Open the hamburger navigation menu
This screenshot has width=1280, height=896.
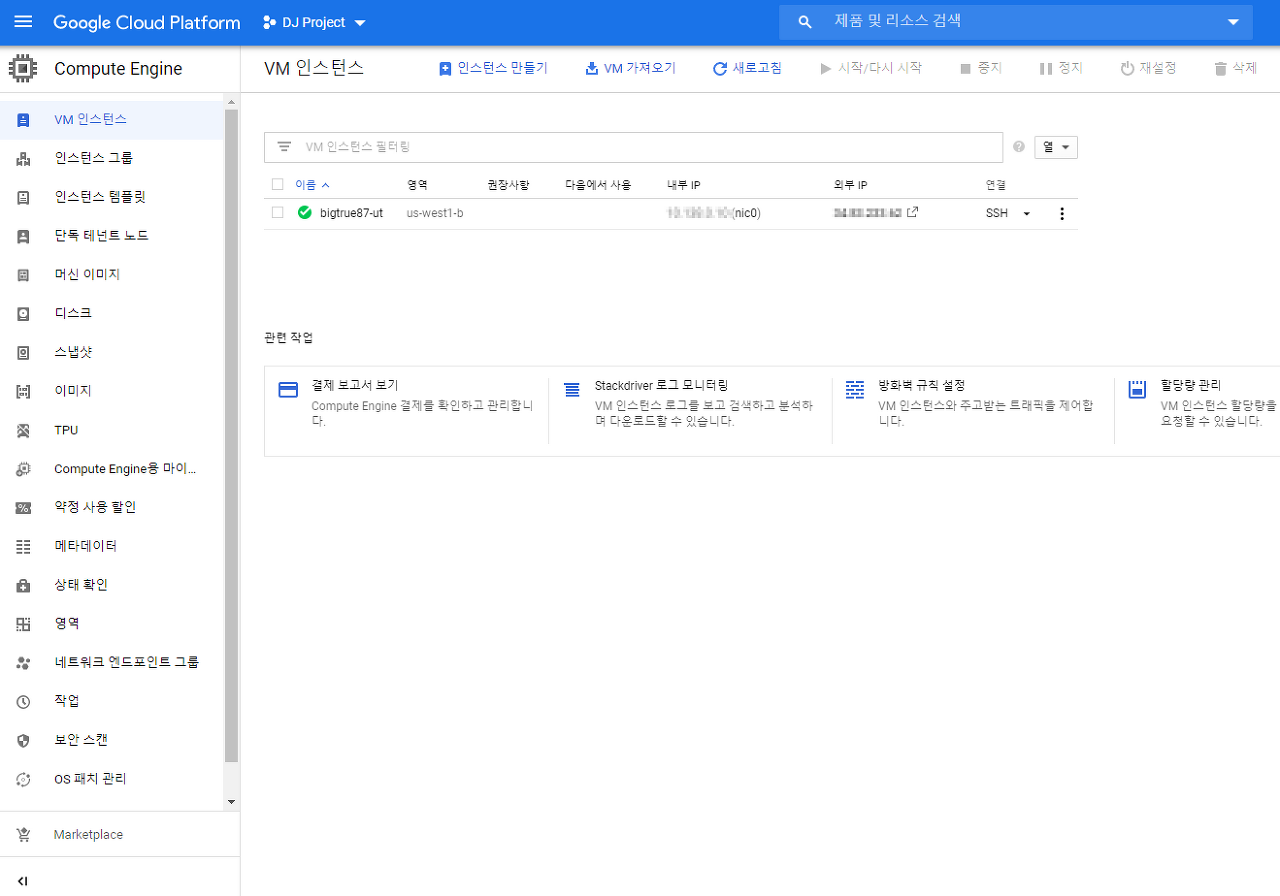click(x=23, y=22)
